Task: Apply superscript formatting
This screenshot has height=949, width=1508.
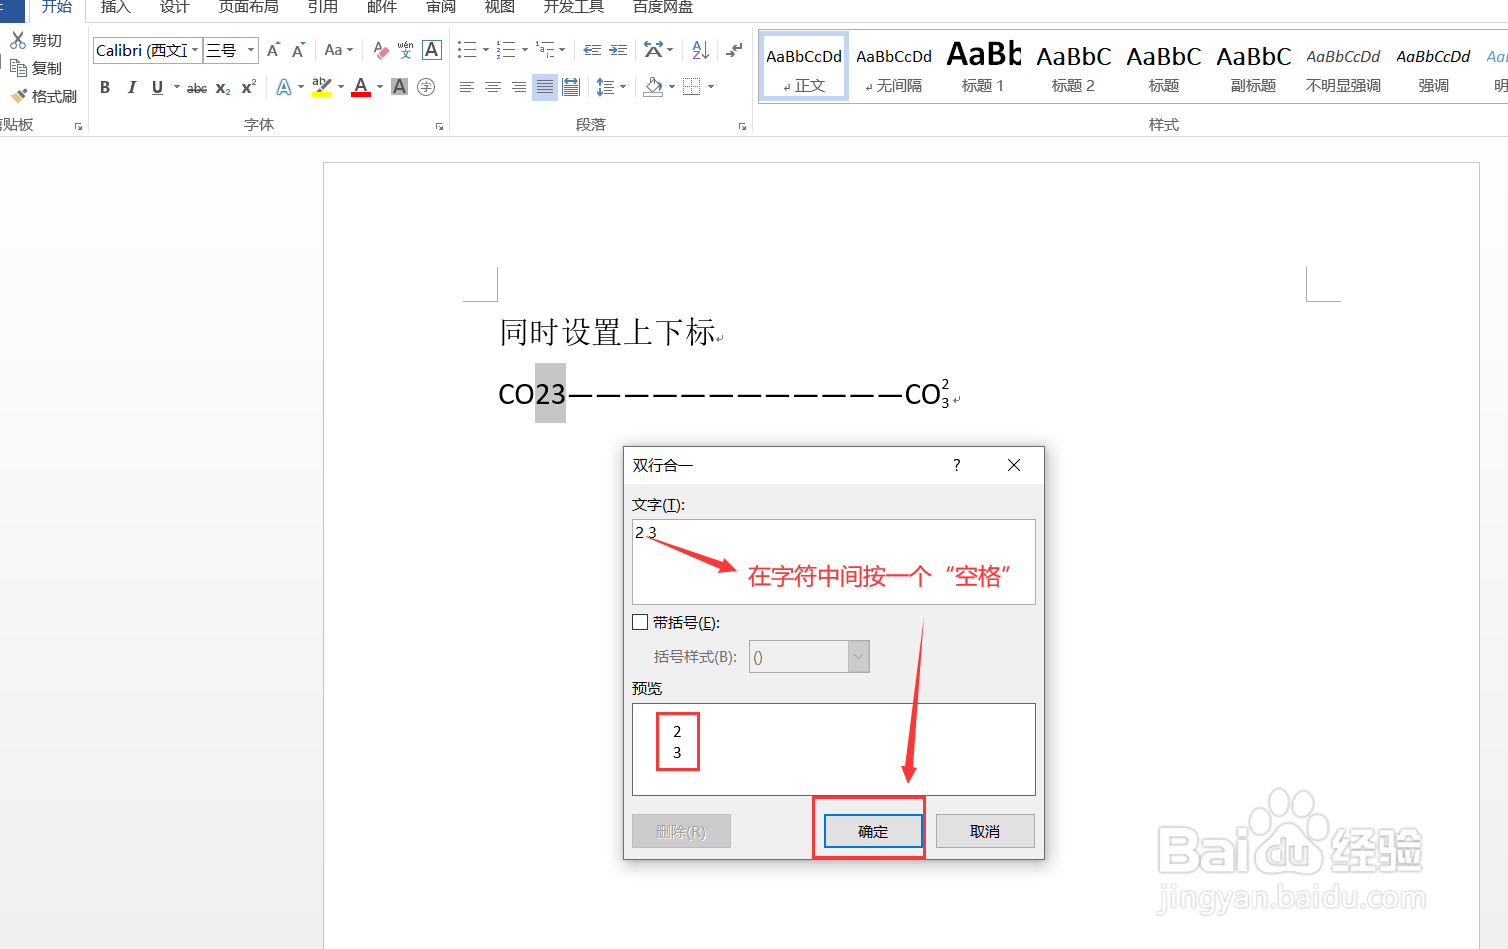Action: (249, 87)
